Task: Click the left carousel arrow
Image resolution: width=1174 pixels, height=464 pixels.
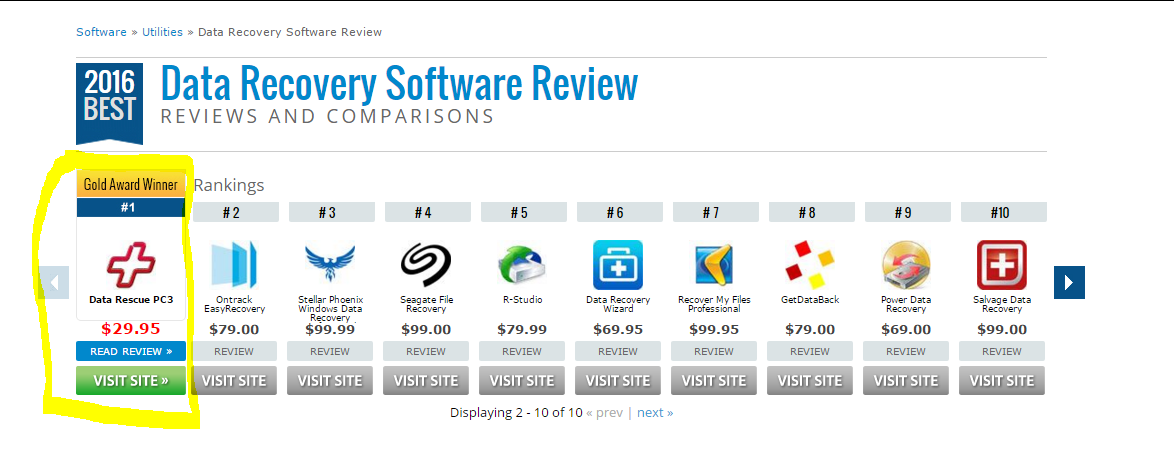Action: tap(54, 282)
